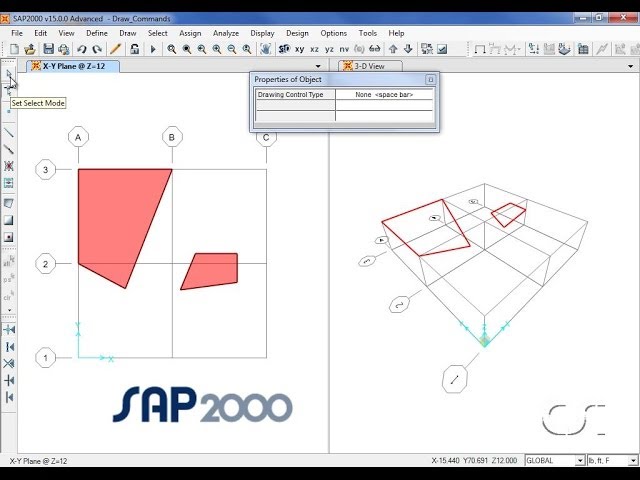Viewport: 640px width, 480px height.
Task: Click the Undo arrow icon
Action: (82, 49)
